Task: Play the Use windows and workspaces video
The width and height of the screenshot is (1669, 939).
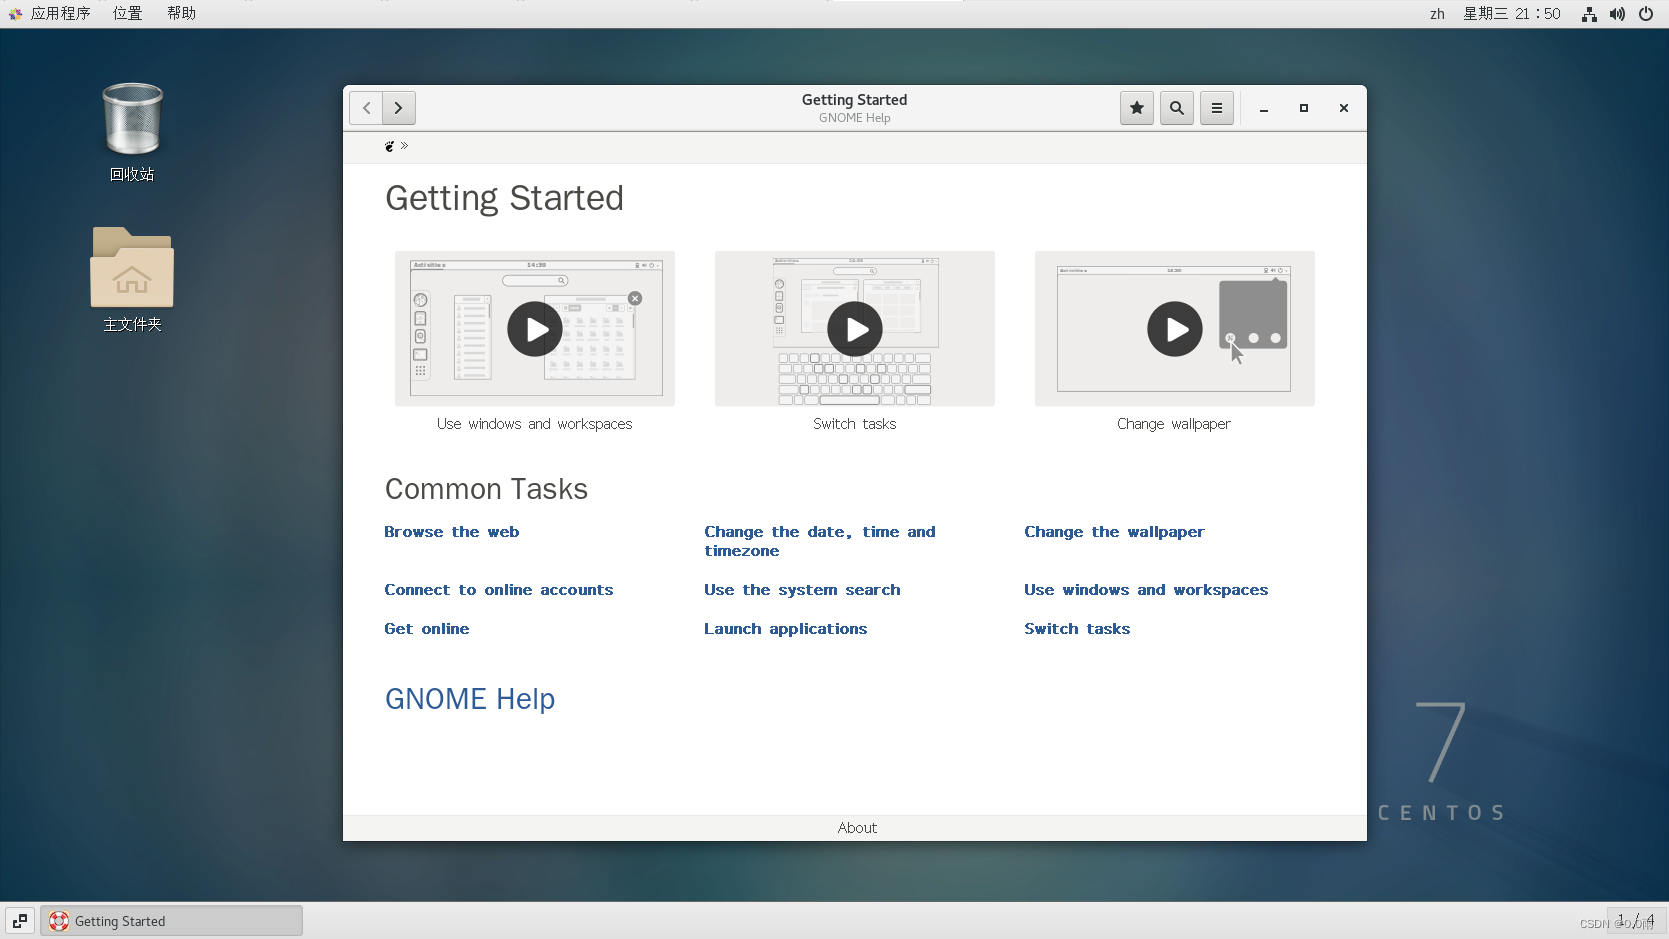Action: [x=535, y=329]
